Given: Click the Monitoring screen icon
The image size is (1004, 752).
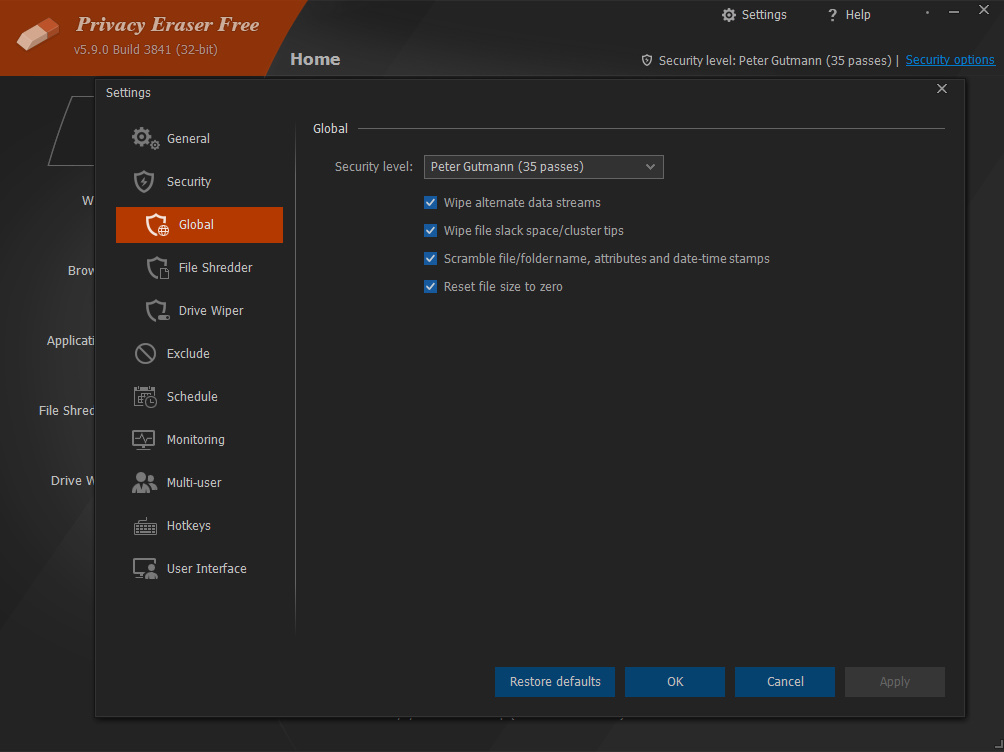Looking at the screenshot, I should click(x=143, y=440).
